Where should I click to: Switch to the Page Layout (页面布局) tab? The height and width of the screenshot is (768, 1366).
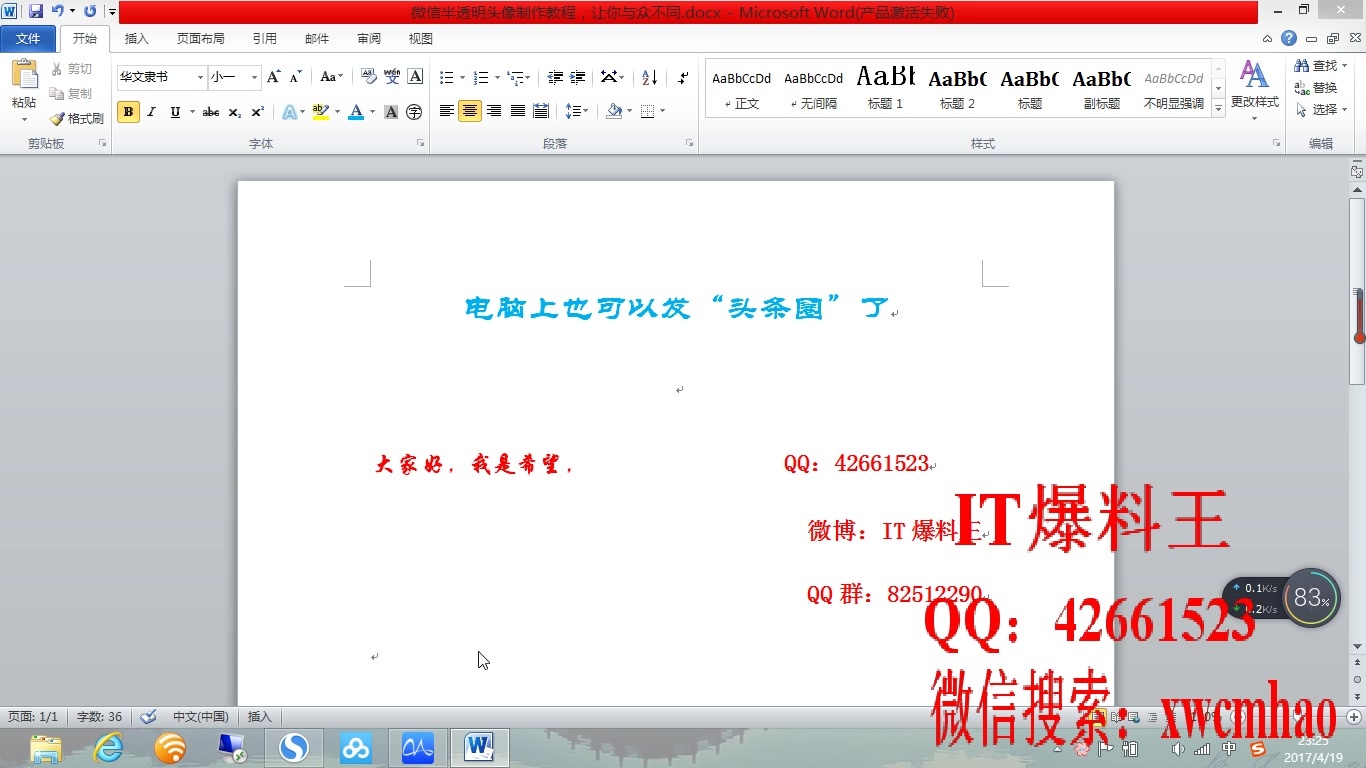[201, 39]
